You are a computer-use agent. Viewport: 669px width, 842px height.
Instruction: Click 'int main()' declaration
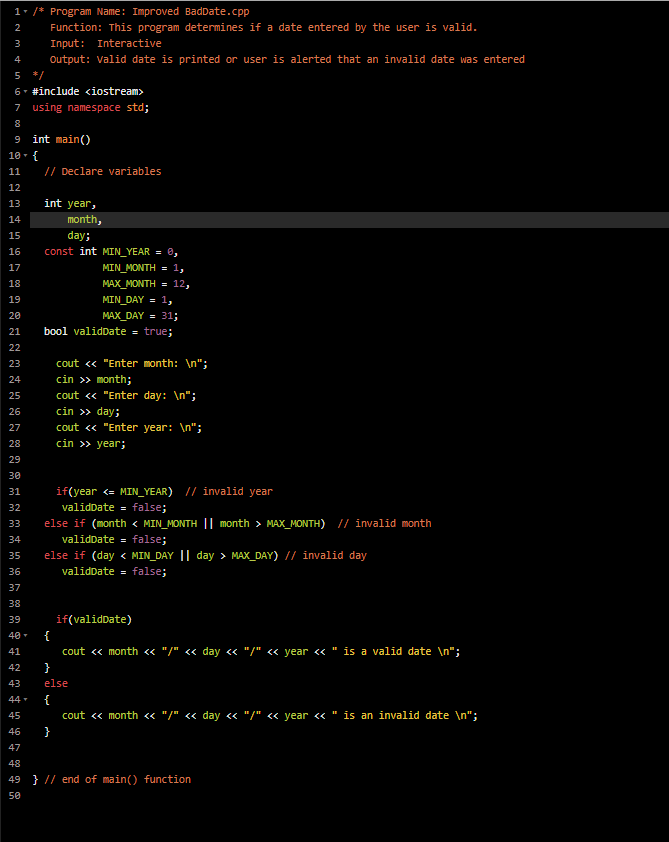pyautogui.click(x=62, y=140)
